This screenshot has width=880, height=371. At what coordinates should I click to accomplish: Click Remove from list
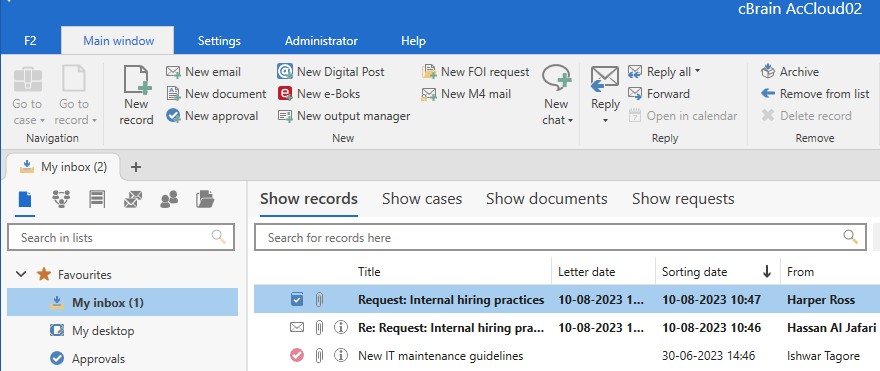click(815, 94)
